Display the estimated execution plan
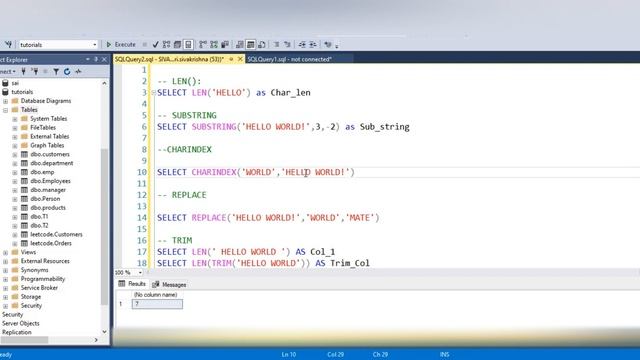Viewport: 640px width, 360px height. [x=166, y=44]
